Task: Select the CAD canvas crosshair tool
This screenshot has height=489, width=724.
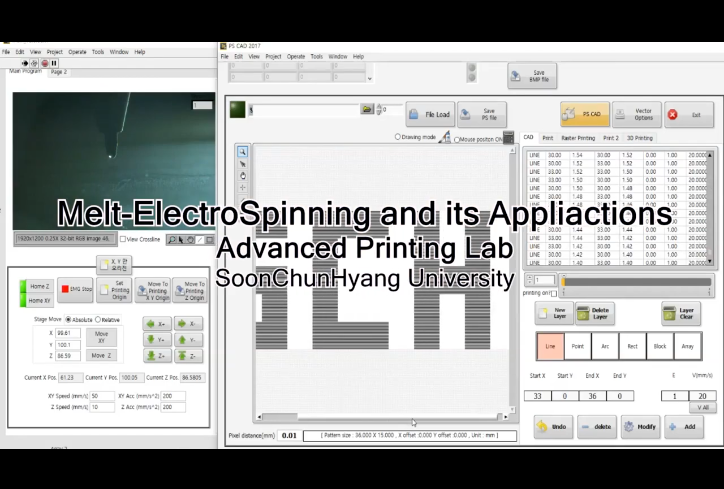Action: click(242, 187)
